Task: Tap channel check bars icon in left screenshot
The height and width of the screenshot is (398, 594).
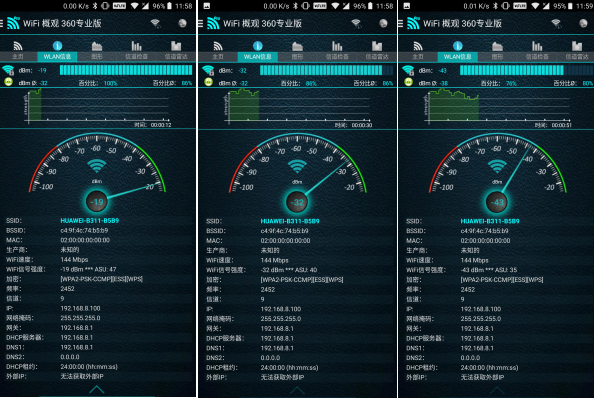Action: pyautogui.click(x=136, y=46)
